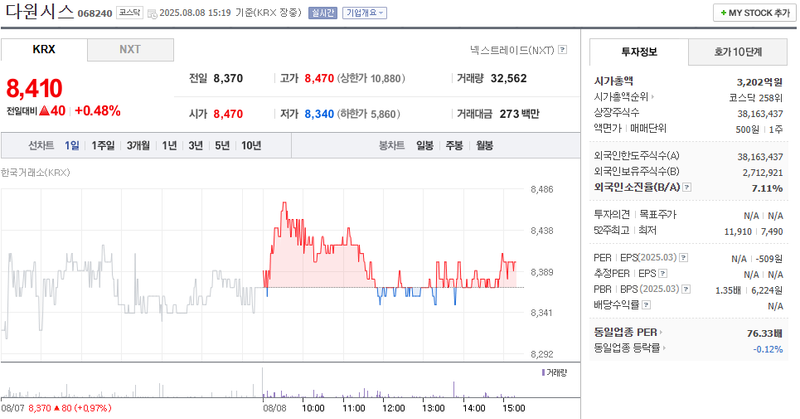Open the 투자정보 tab
Screen dimensions: 800x419
pos(639,52)
